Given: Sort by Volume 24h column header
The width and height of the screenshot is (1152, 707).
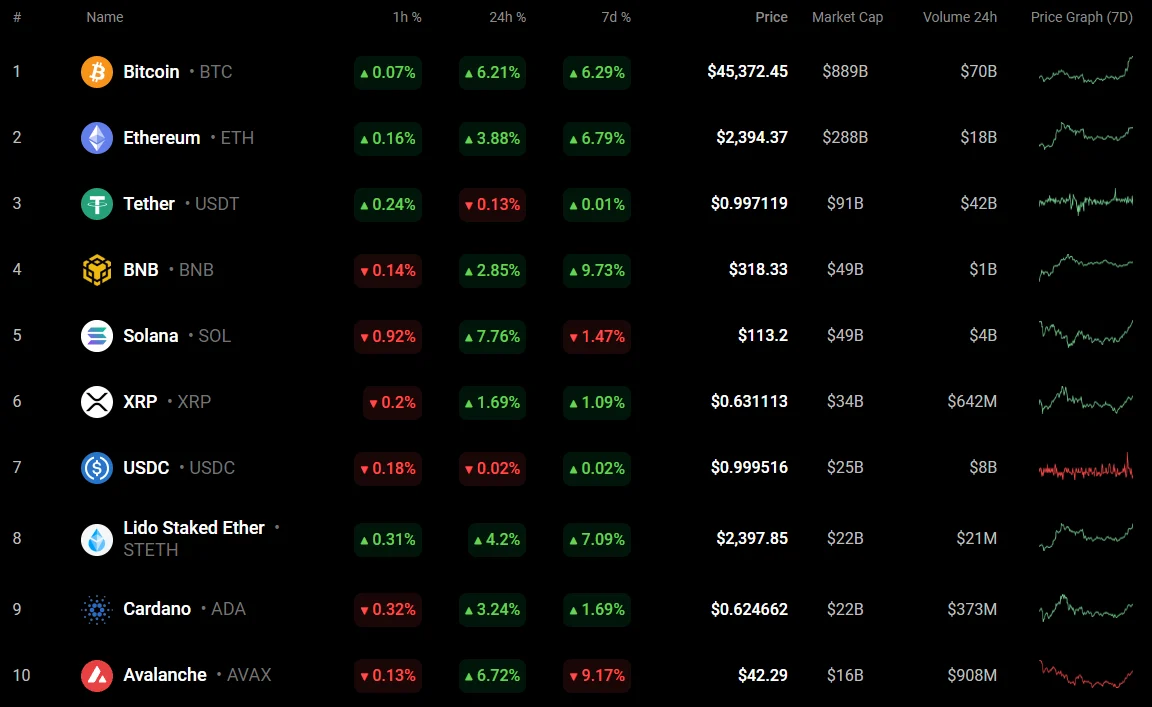Looking at the screenshot, I should click(x=959, y=17).
